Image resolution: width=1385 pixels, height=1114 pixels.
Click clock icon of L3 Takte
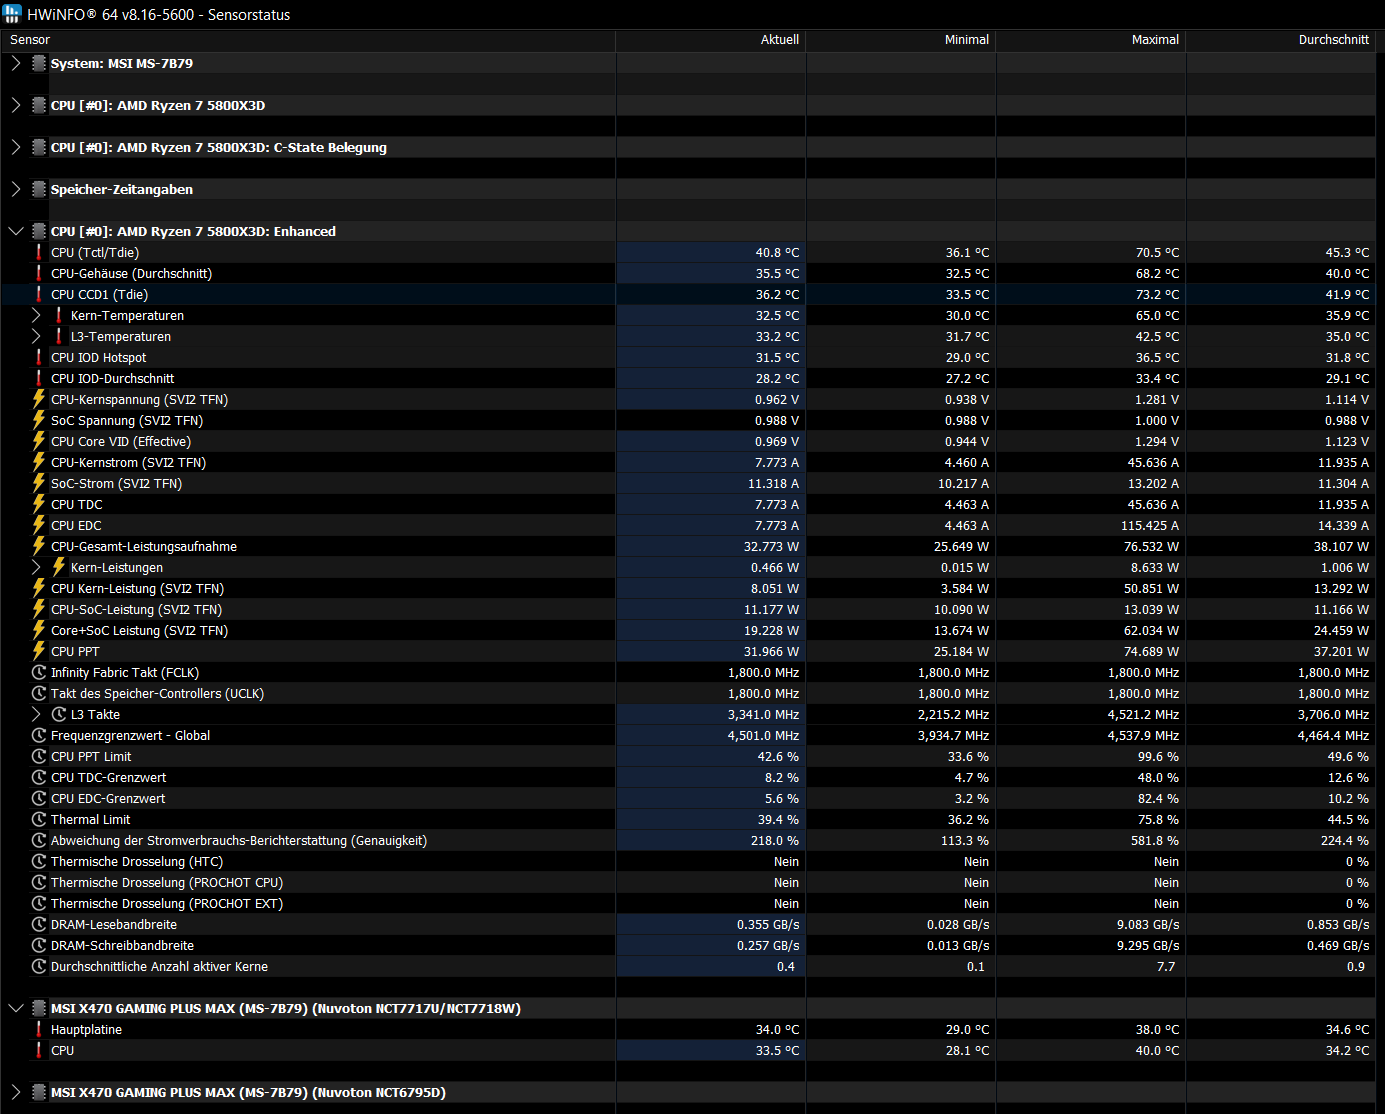pyautogui.click(x=59, y=714)
